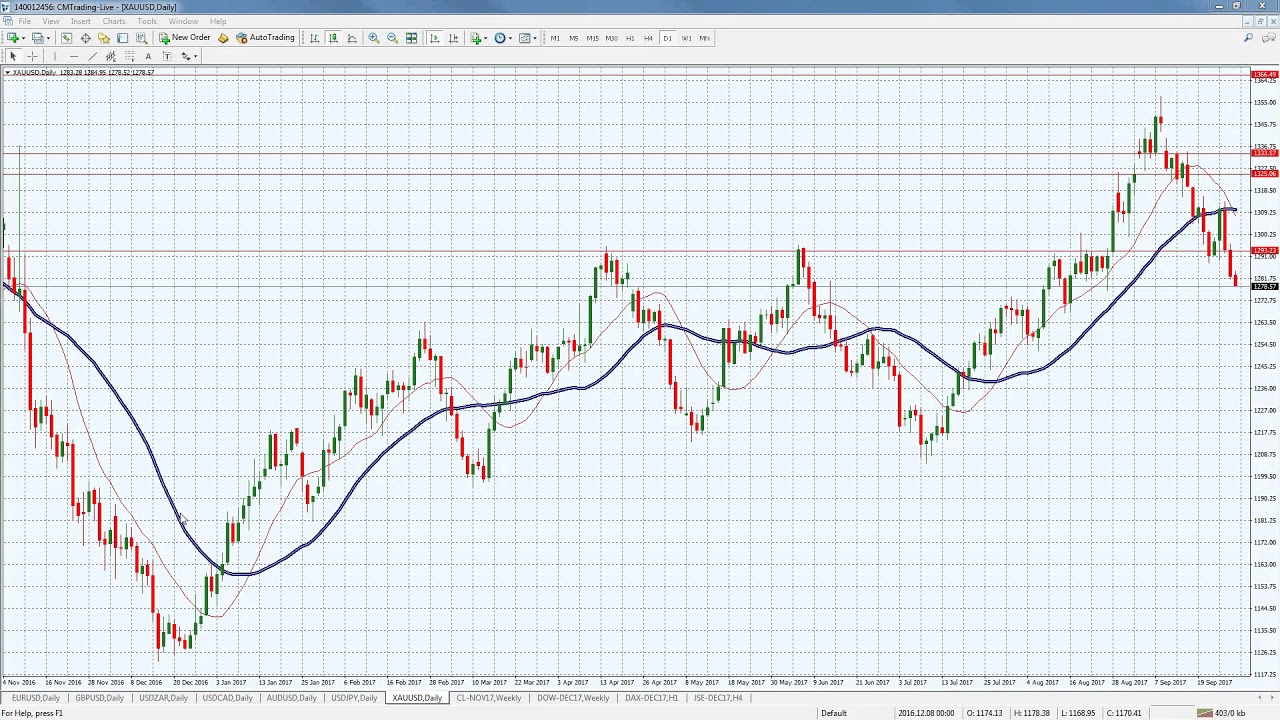Open the MetaEditor icon

tap(223, 38)
